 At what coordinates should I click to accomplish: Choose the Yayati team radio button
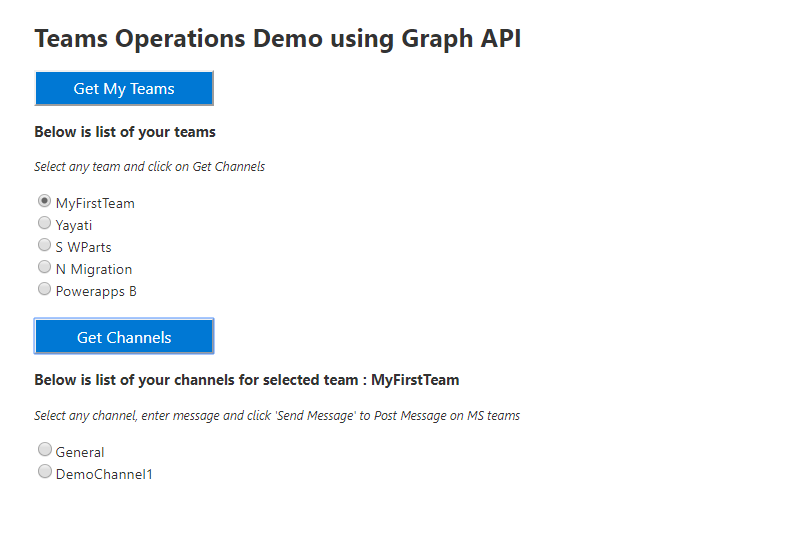point(45,224)
